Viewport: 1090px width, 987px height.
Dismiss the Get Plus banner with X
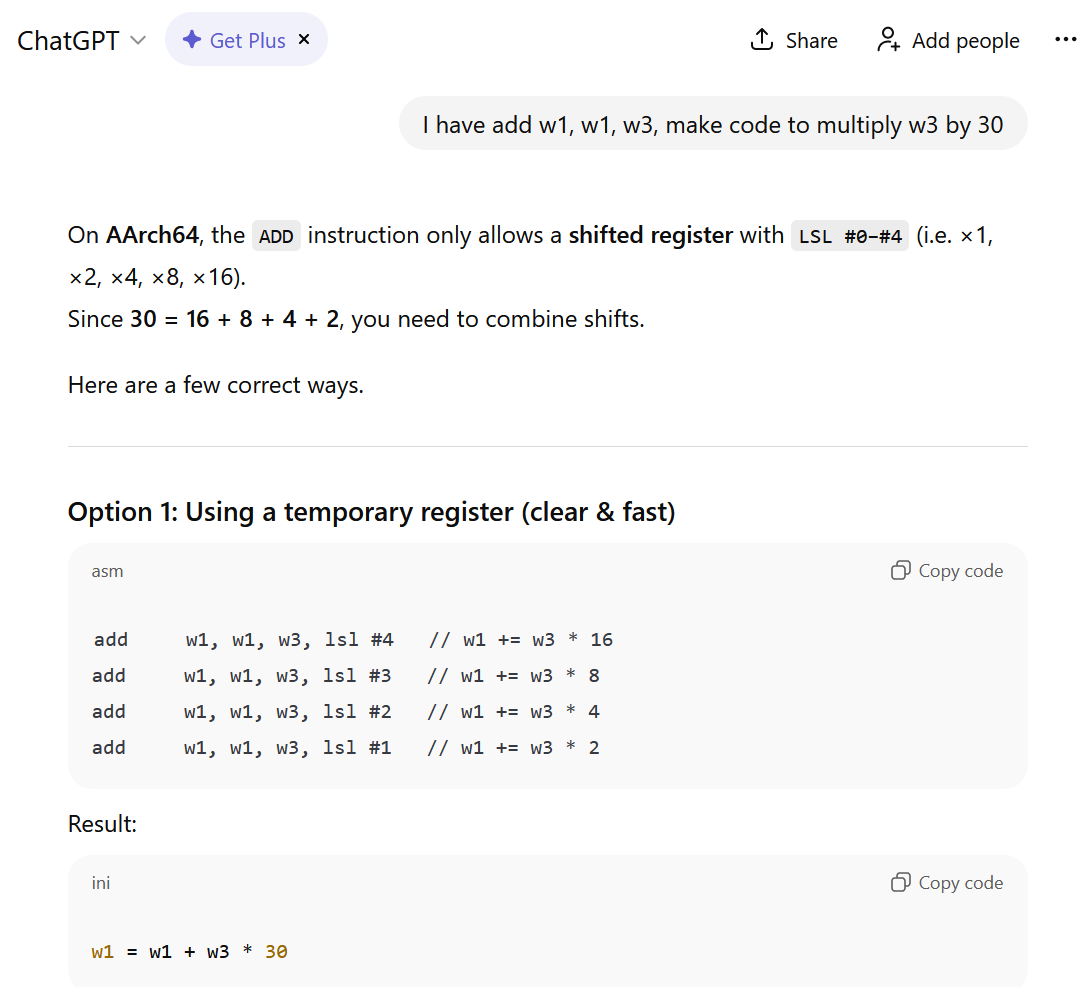tap(304, 40)
